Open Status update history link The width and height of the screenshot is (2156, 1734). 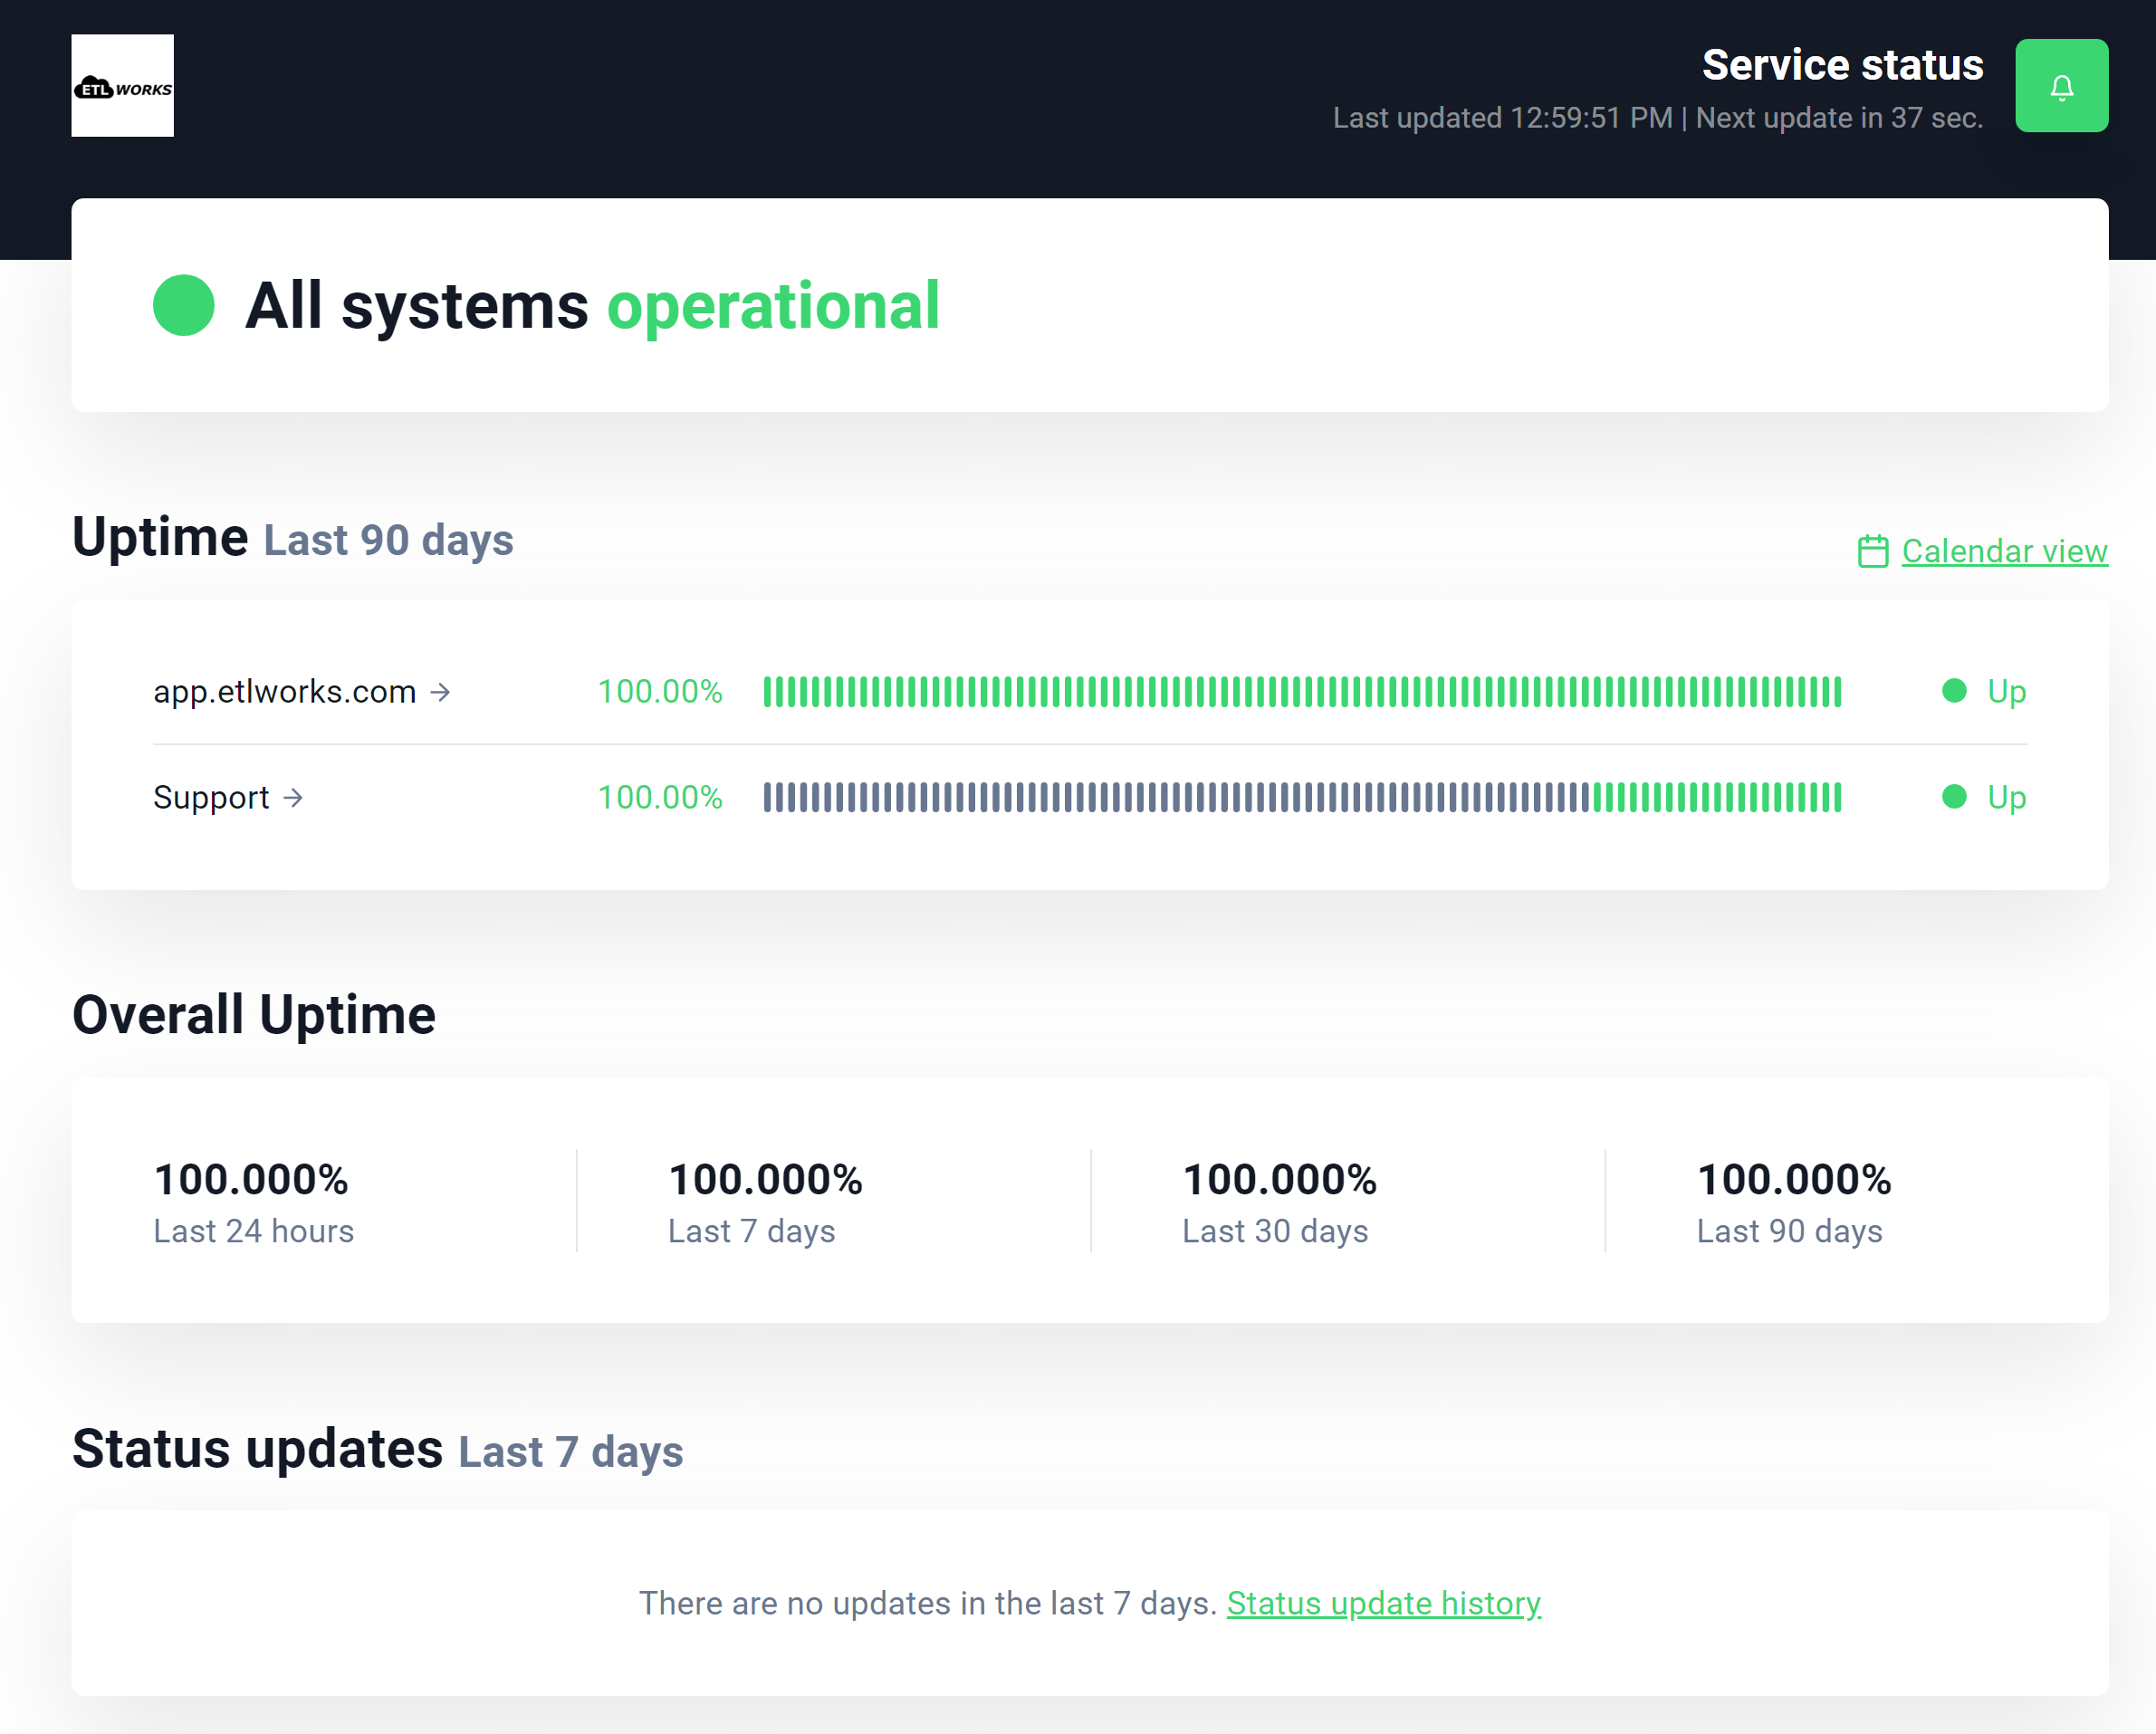[x=1383, y=1603]
